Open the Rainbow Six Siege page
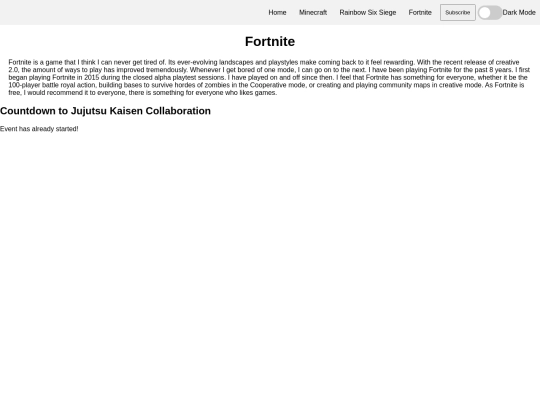The height and width of the screenshot is (405, 540). tap(367, 12)
